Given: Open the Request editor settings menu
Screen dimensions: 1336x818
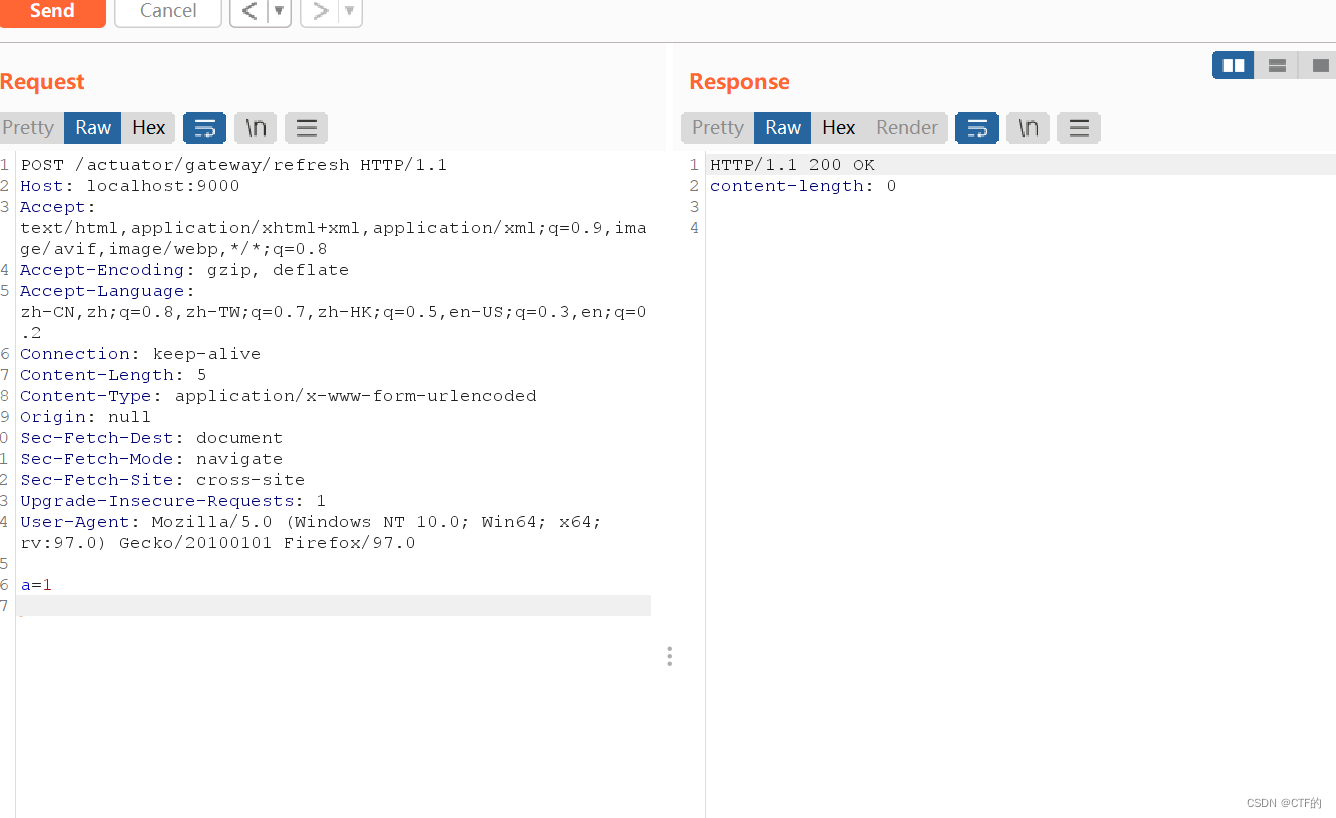Looking at the screenshot, I should click(306, 127).
